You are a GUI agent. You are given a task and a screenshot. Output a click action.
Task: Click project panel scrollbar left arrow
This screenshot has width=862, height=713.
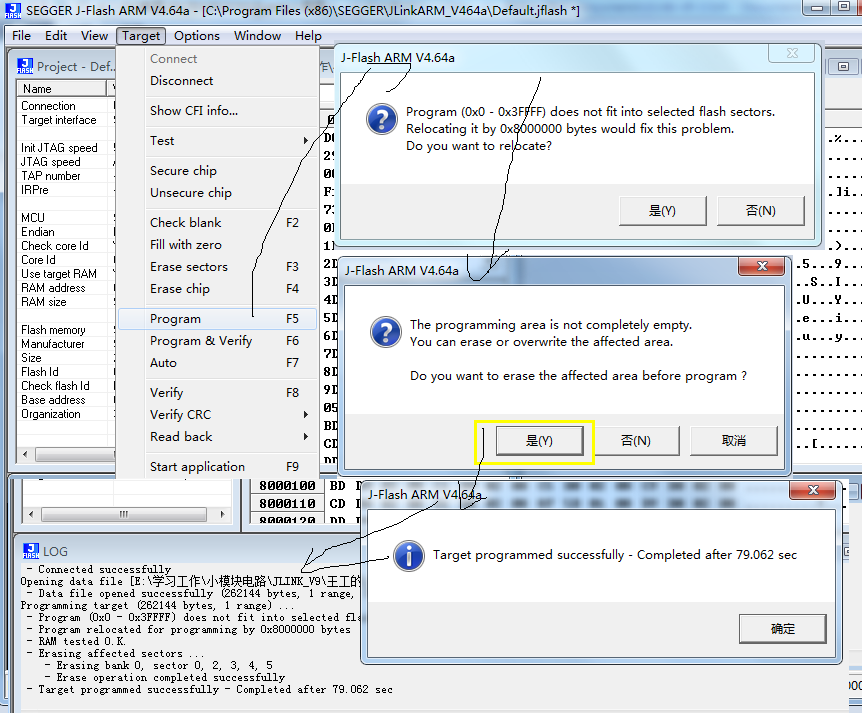tap(25, 455)
